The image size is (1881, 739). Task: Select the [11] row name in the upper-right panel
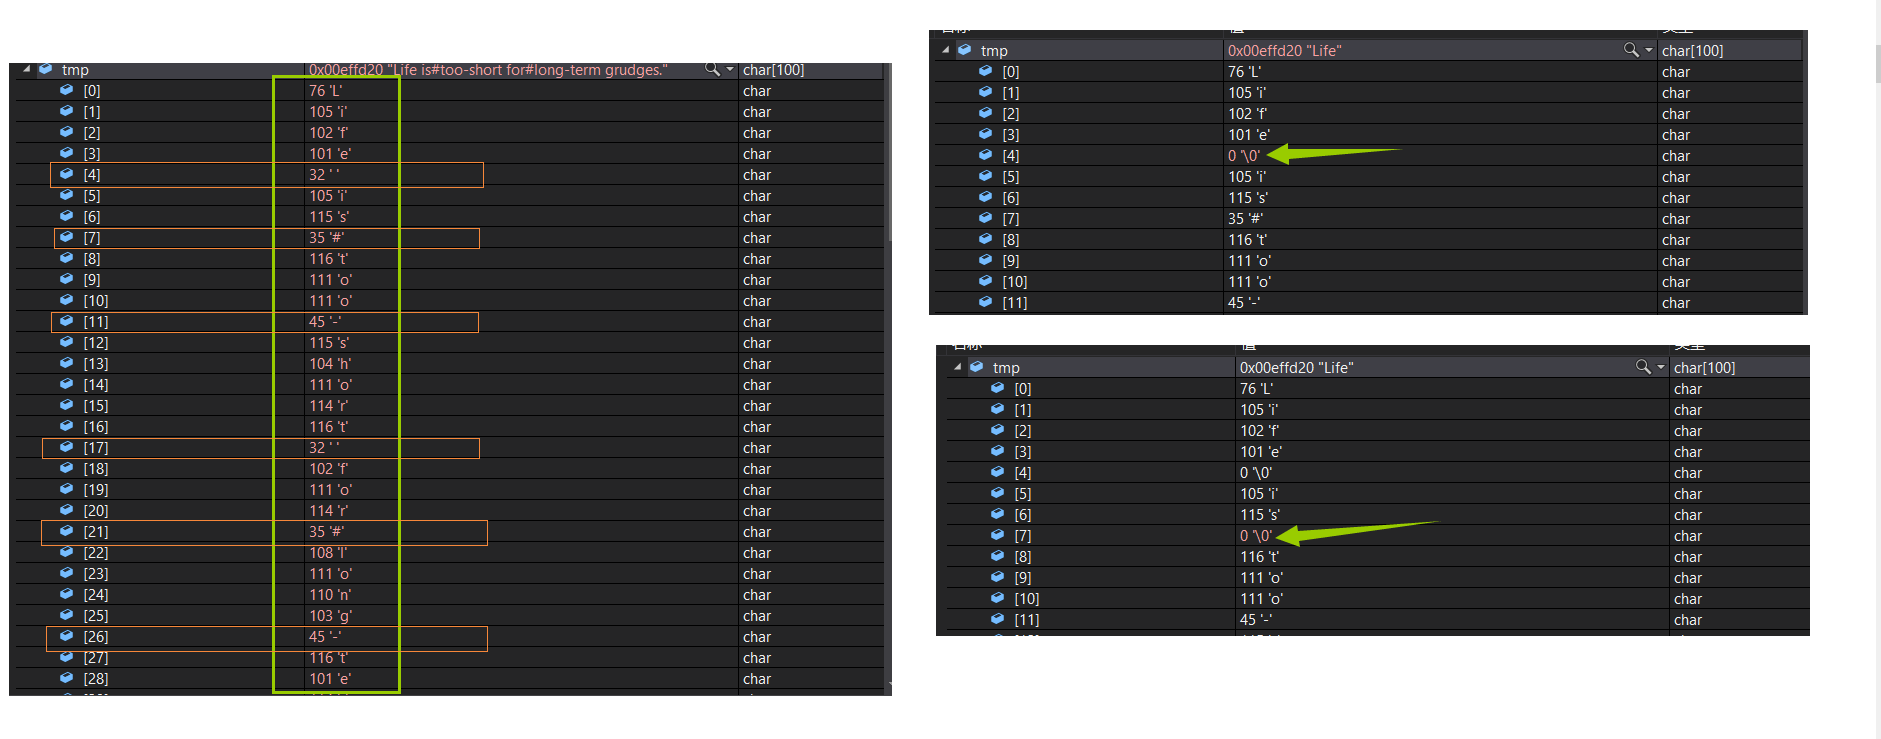(1015, 302)
